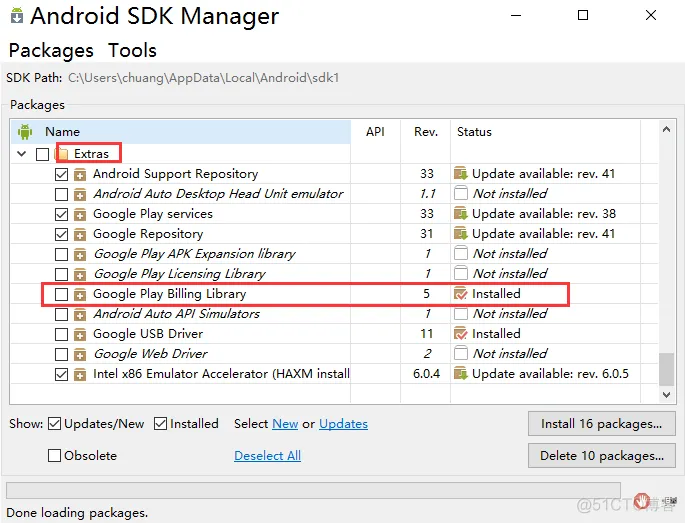Uncheck Intel x86 Emulator Accelerator checkbox
685x523 pixels.
[x=62, y=374]
